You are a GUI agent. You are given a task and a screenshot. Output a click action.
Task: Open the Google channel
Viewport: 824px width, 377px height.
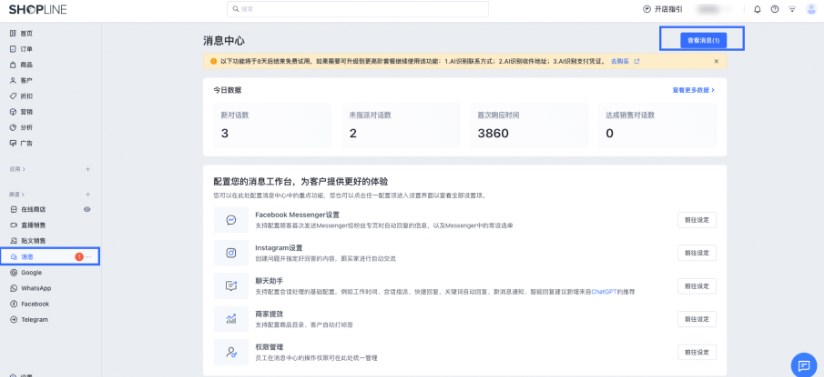point(26,272)
